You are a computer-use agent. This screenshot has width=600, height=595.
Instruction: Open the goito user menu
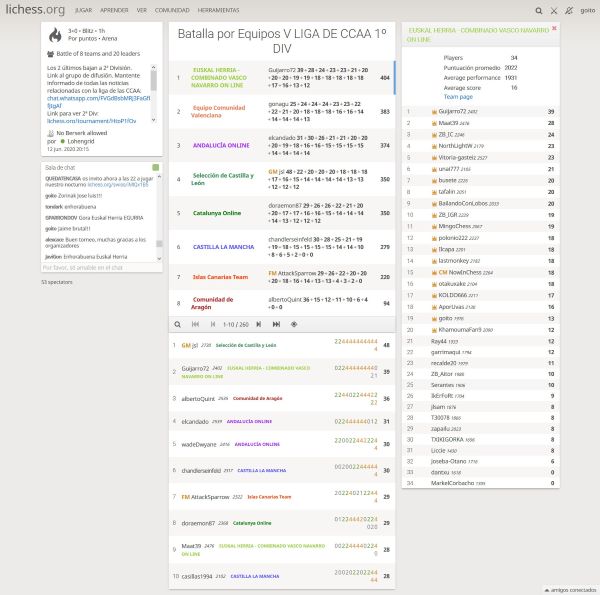tap(588, 9)
